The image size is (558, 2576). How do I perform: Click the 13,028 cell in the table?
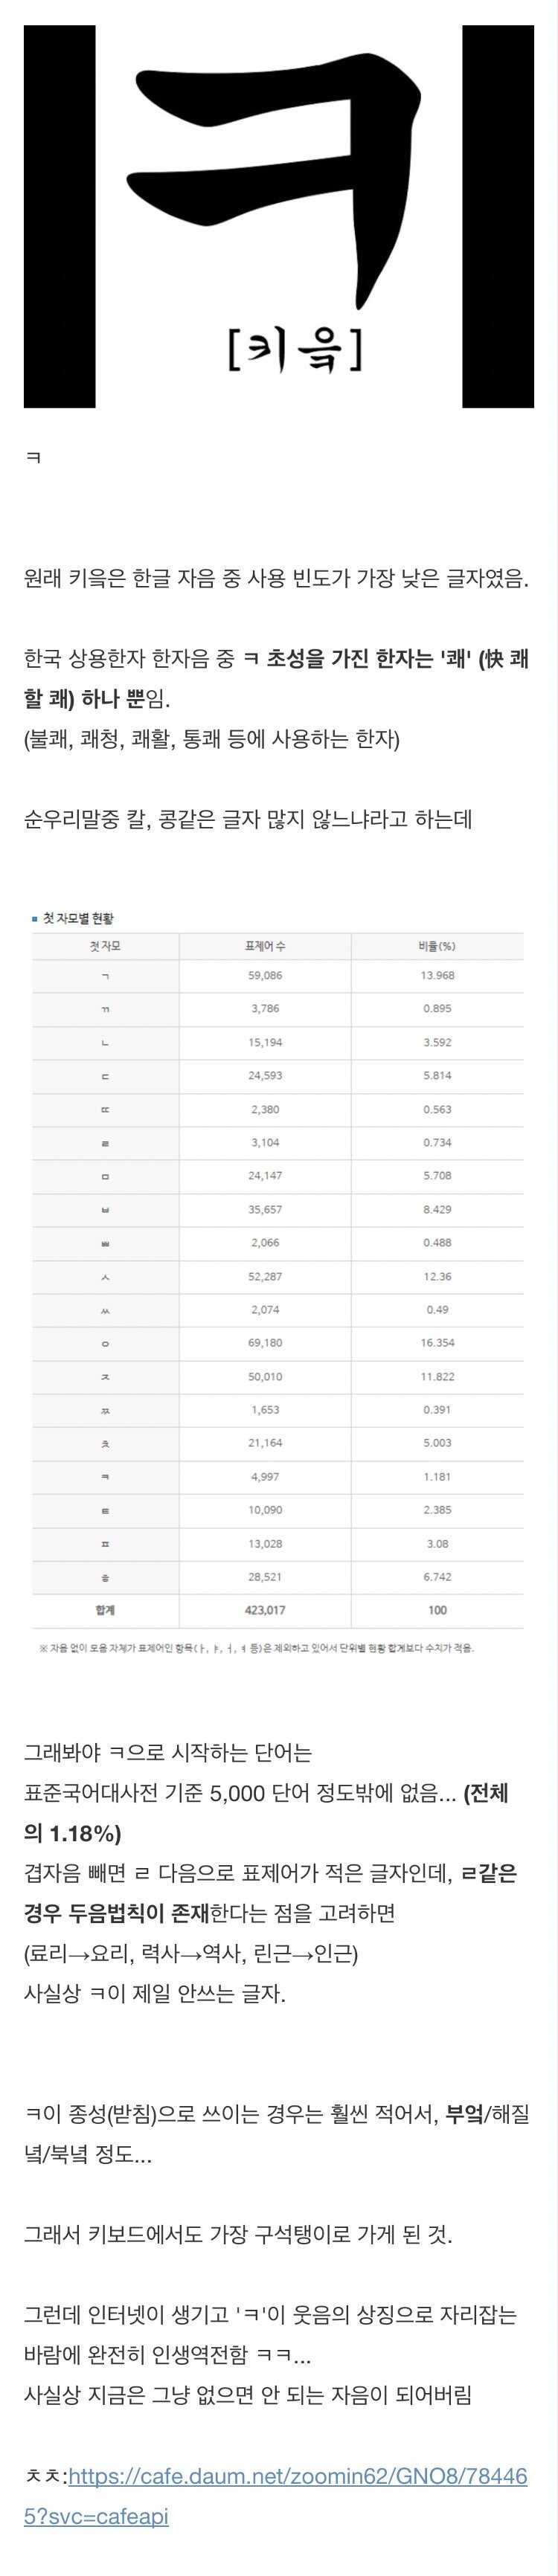pos(265,1543)
